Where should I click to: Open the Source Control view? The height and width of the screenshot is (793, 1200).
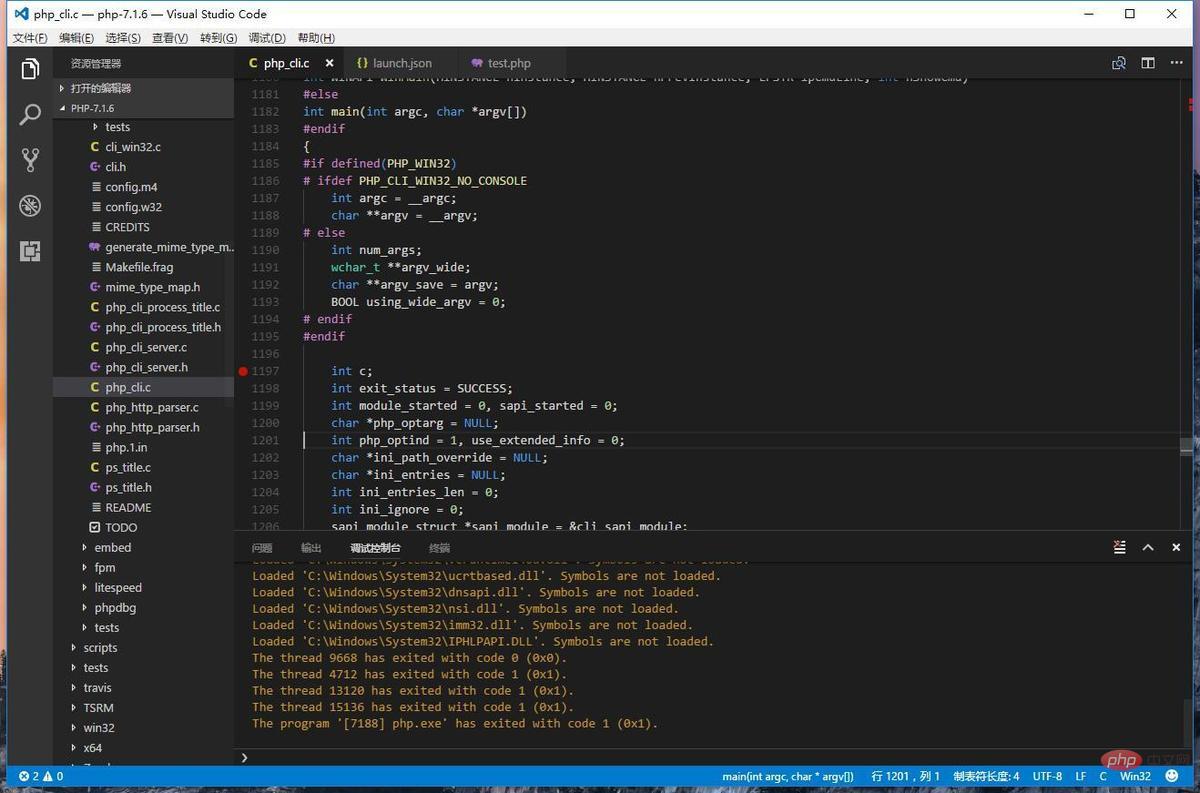click(x=30, y=160)
